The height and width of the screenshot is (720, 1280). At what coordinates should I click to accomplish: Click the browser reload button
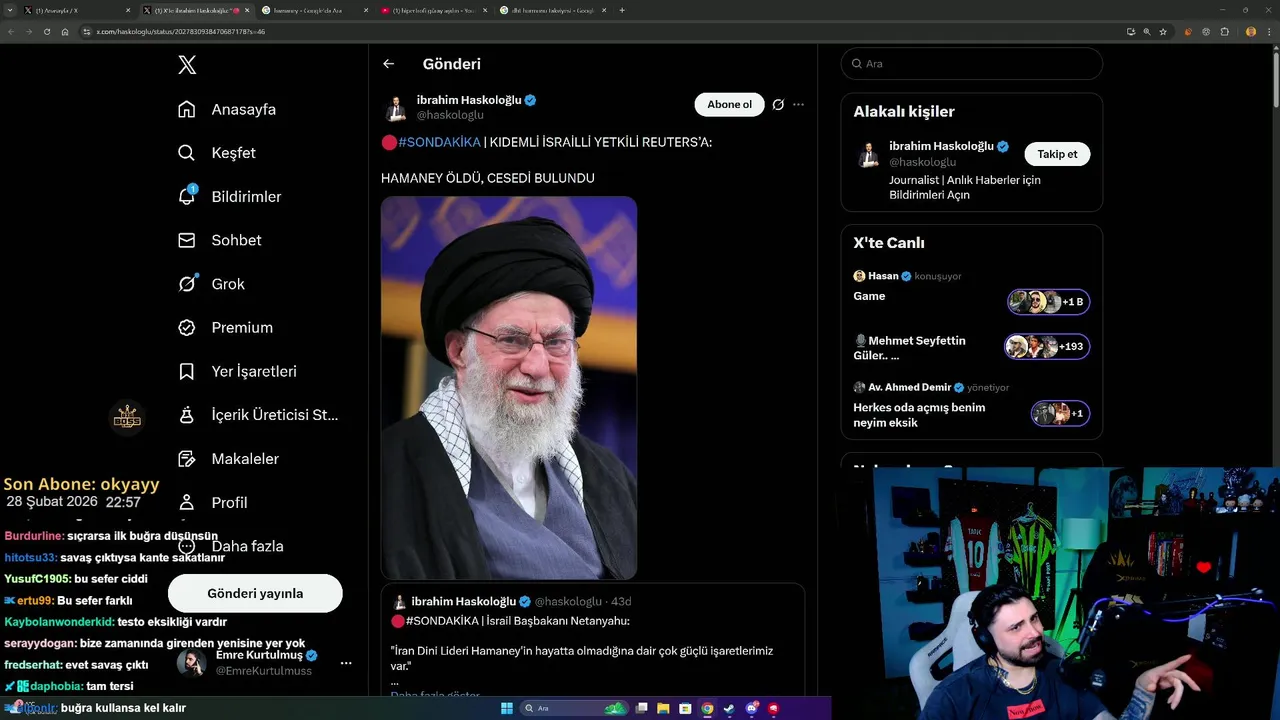click(x=46, y=31)
